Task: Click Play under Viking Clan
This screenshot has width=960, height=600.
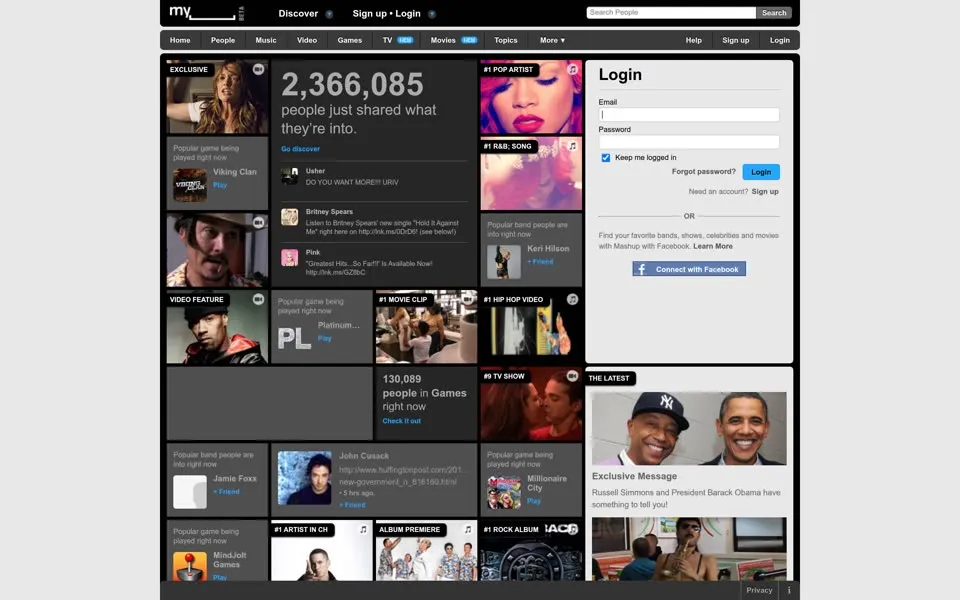Action: (x=220, y=185)
